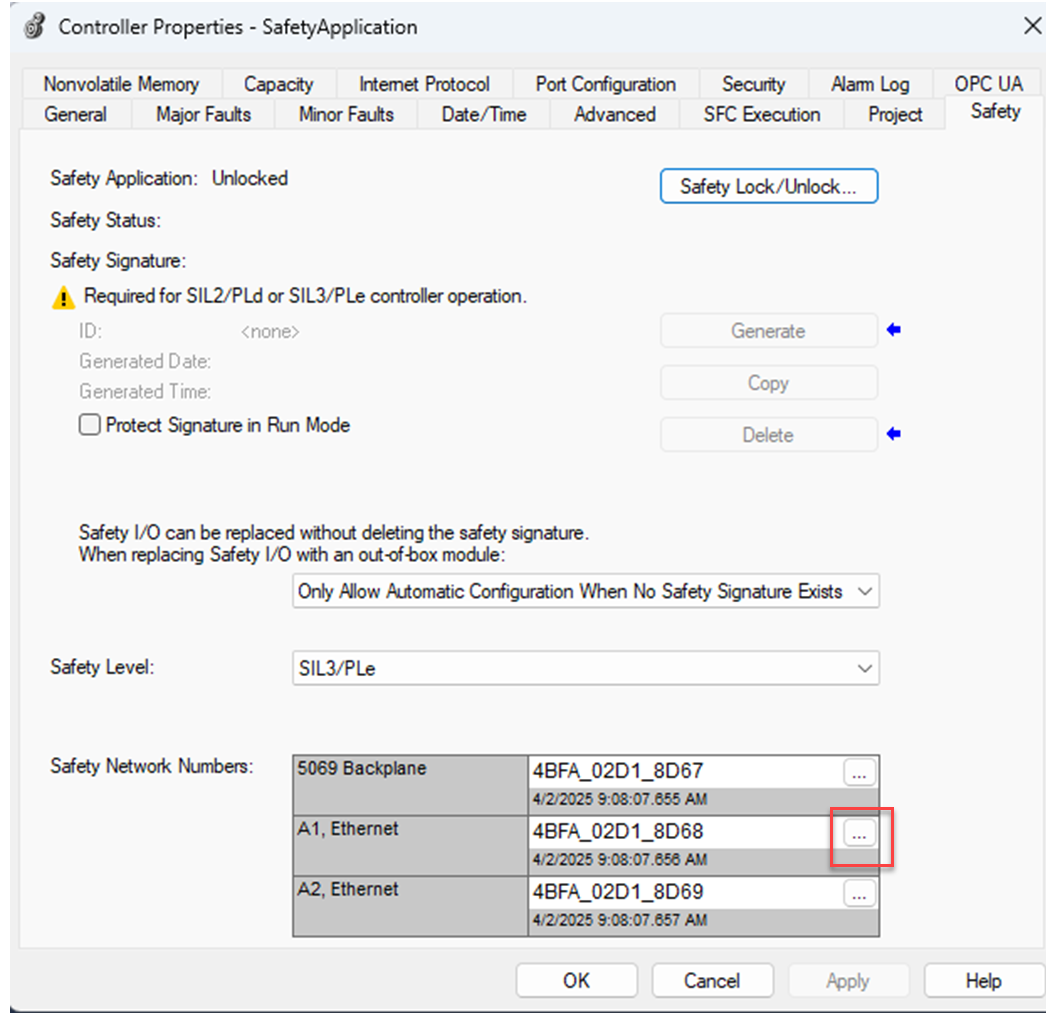Open the ellipsis editor for A2 Ethernet
1046x1013 pixels.
[x=858, y=894]
